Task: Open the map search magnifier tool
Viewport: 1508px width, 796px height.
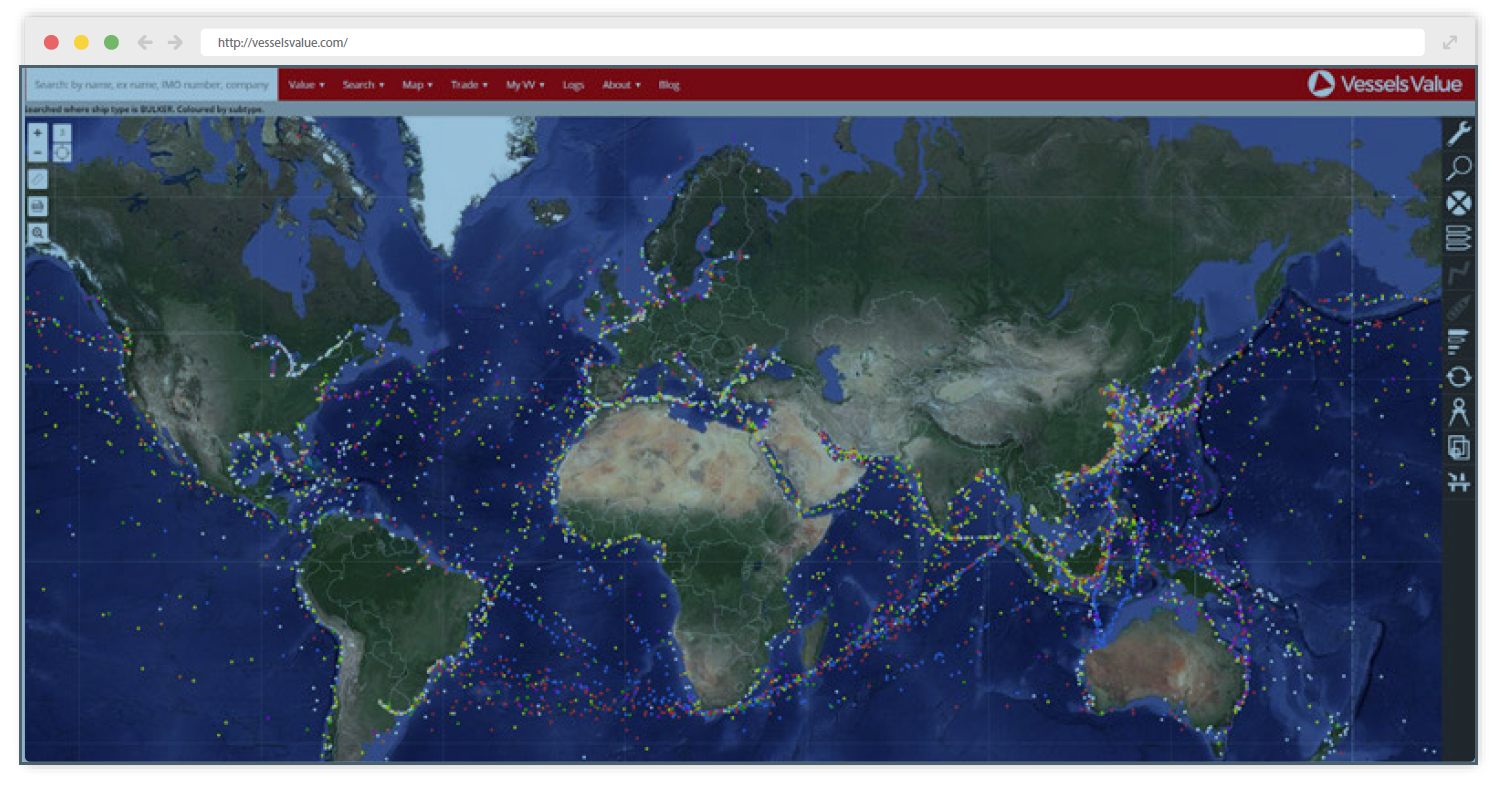Action: click(1458, 167)
